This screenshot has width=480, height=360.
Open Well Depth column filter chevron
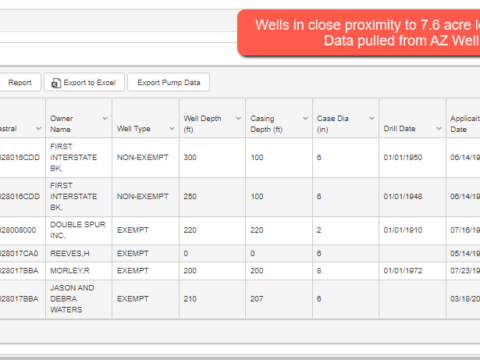pyautogui.click(x=238, y=118)
